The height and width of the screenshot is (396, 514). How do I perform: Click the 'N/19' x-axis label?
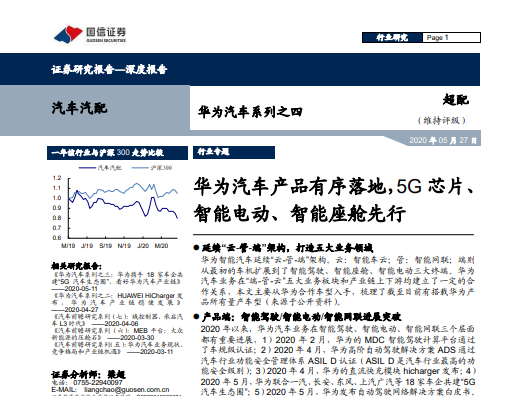point(124,246)
